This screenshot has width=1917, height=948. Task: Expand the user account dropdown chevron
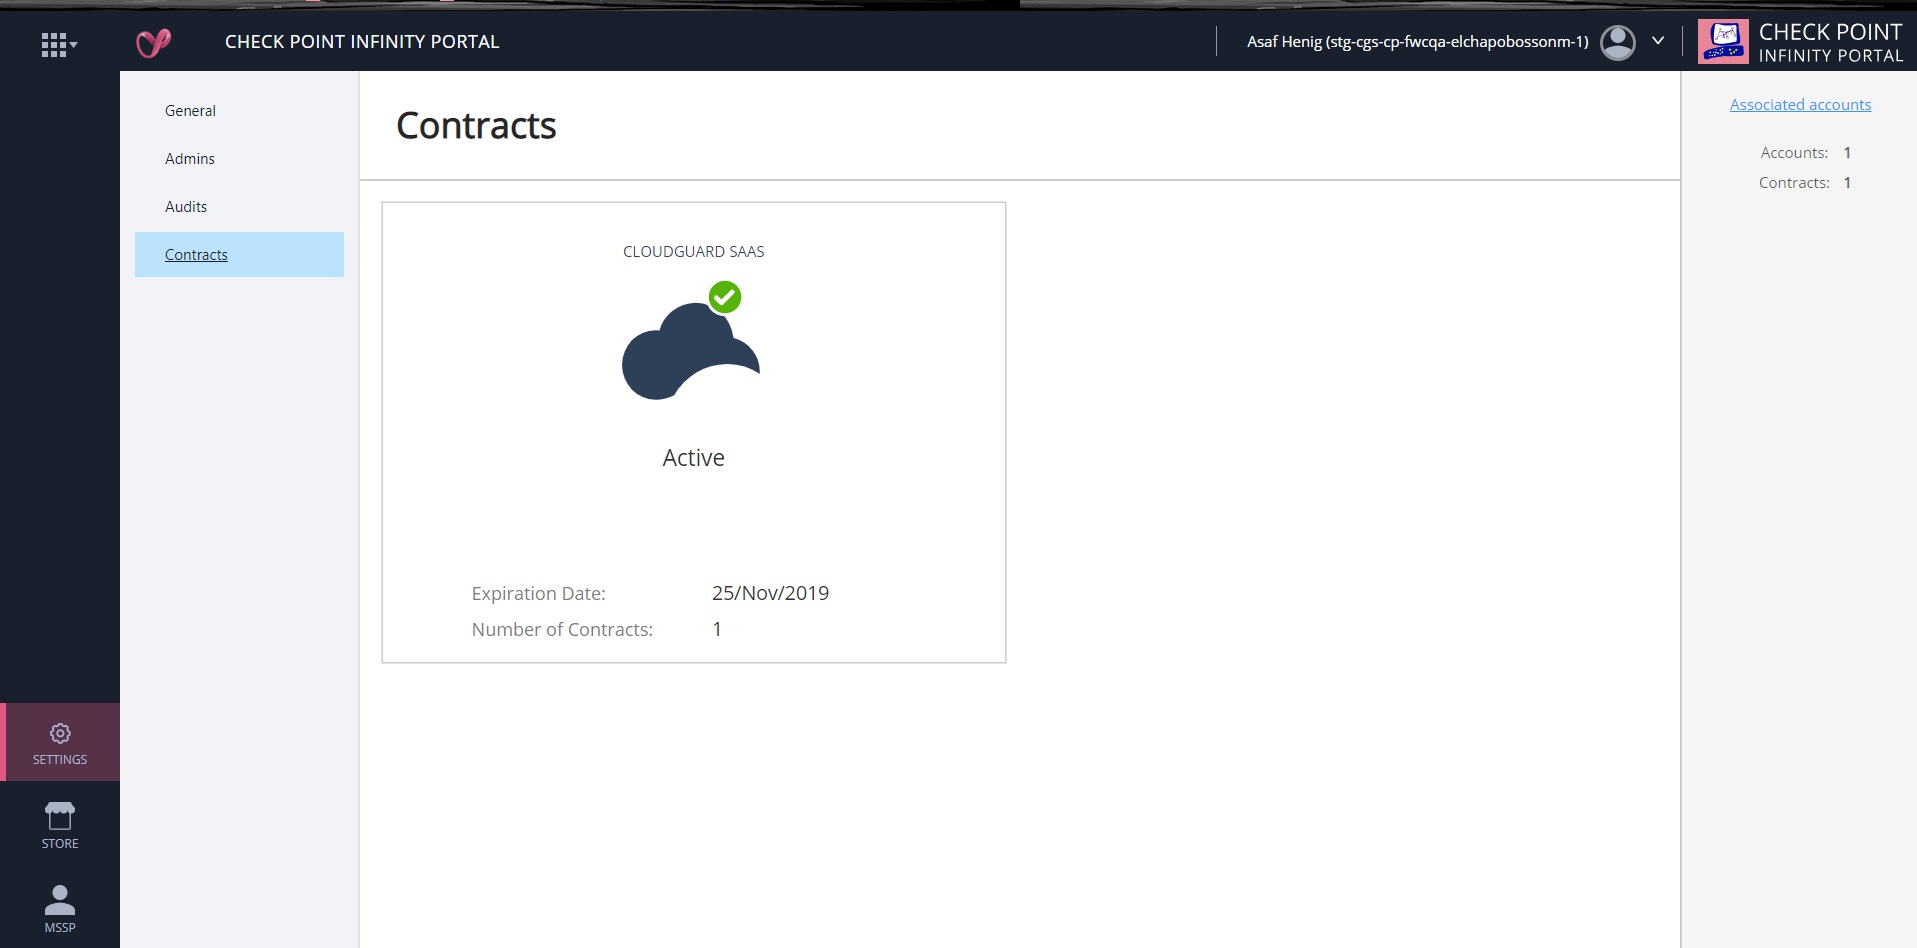tap(1658, 41)
